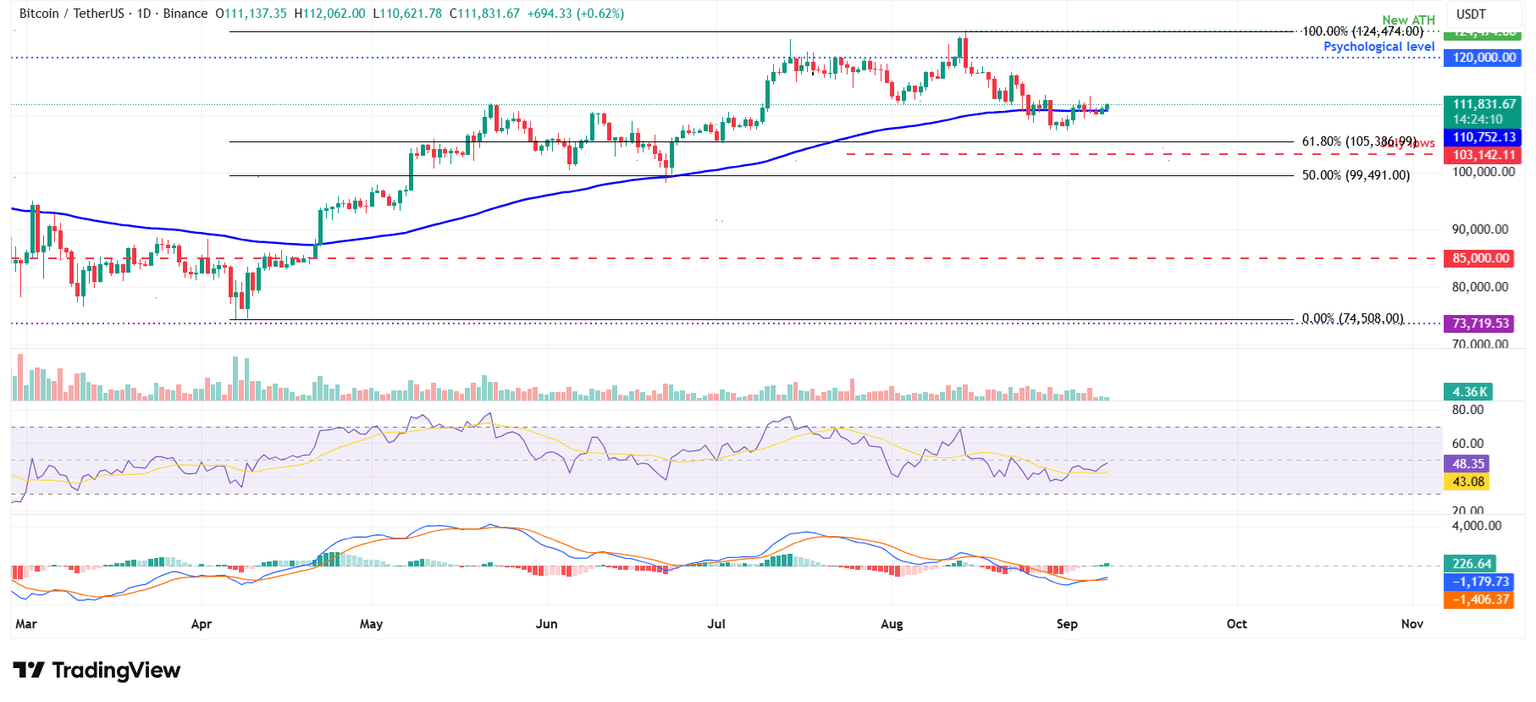The height and width of the screenshot is (702, 1536).
Task: Click the RSI moving average 43.08 label
Action: (x=1468, y=481)
